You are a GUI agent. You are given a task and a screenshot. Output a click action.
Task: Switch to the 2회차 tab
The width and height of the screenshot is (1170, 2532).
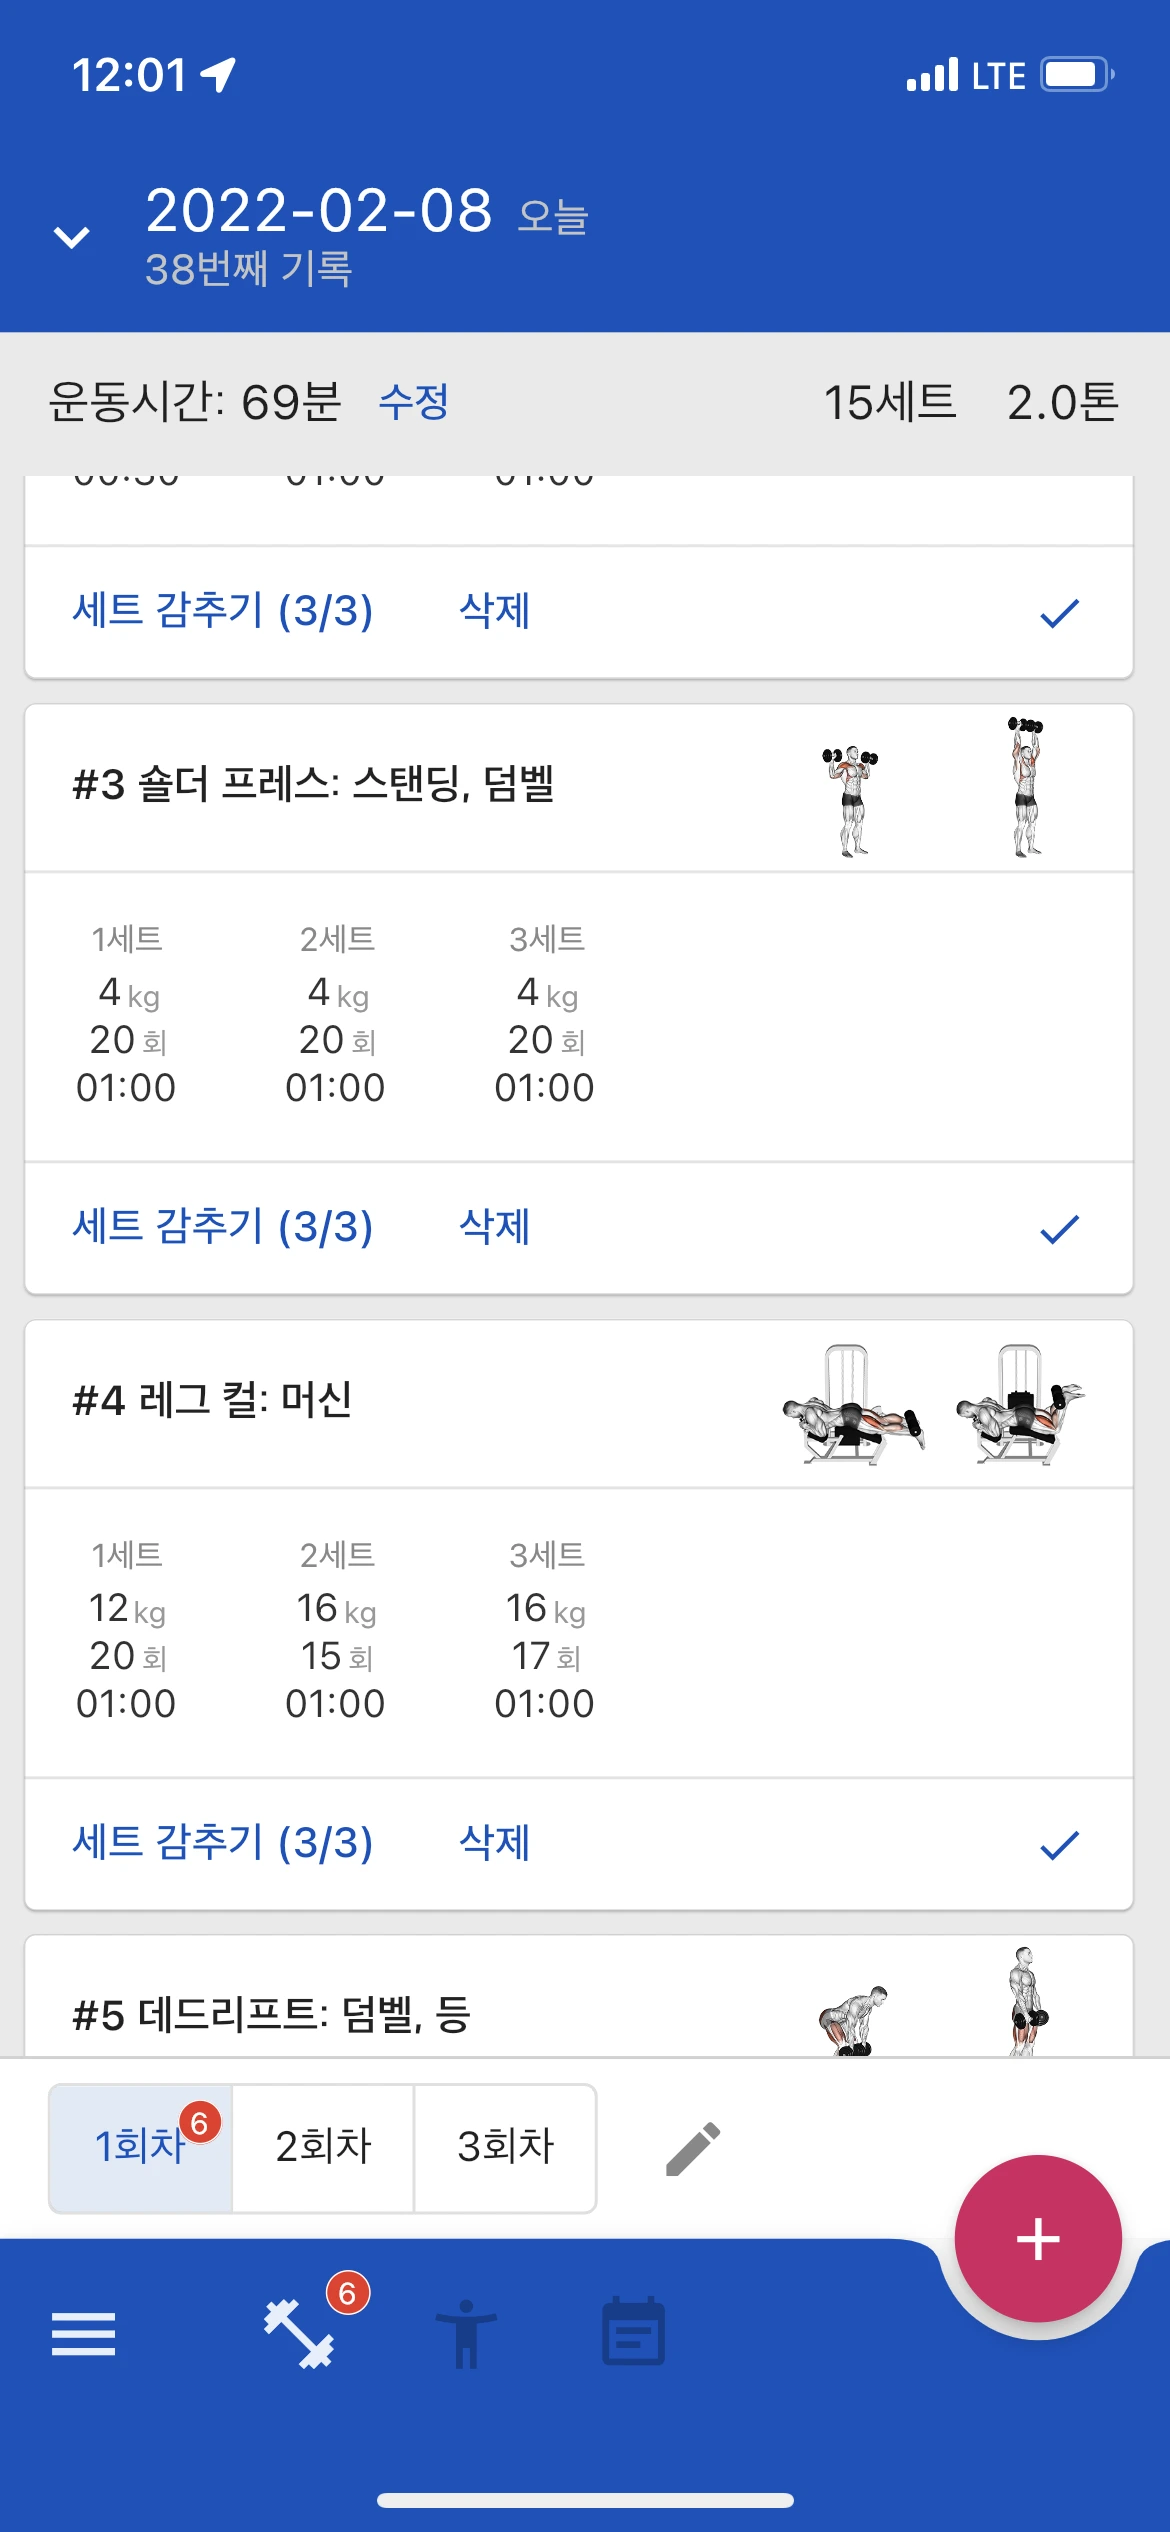pos(323,2148)
